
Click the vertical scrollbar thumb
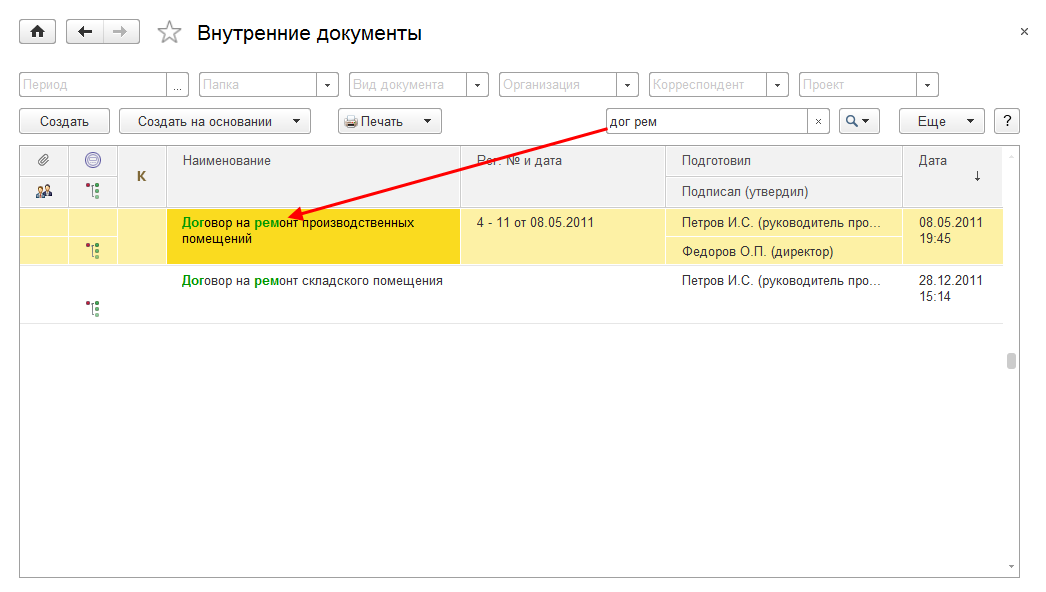pos(1011,361)
